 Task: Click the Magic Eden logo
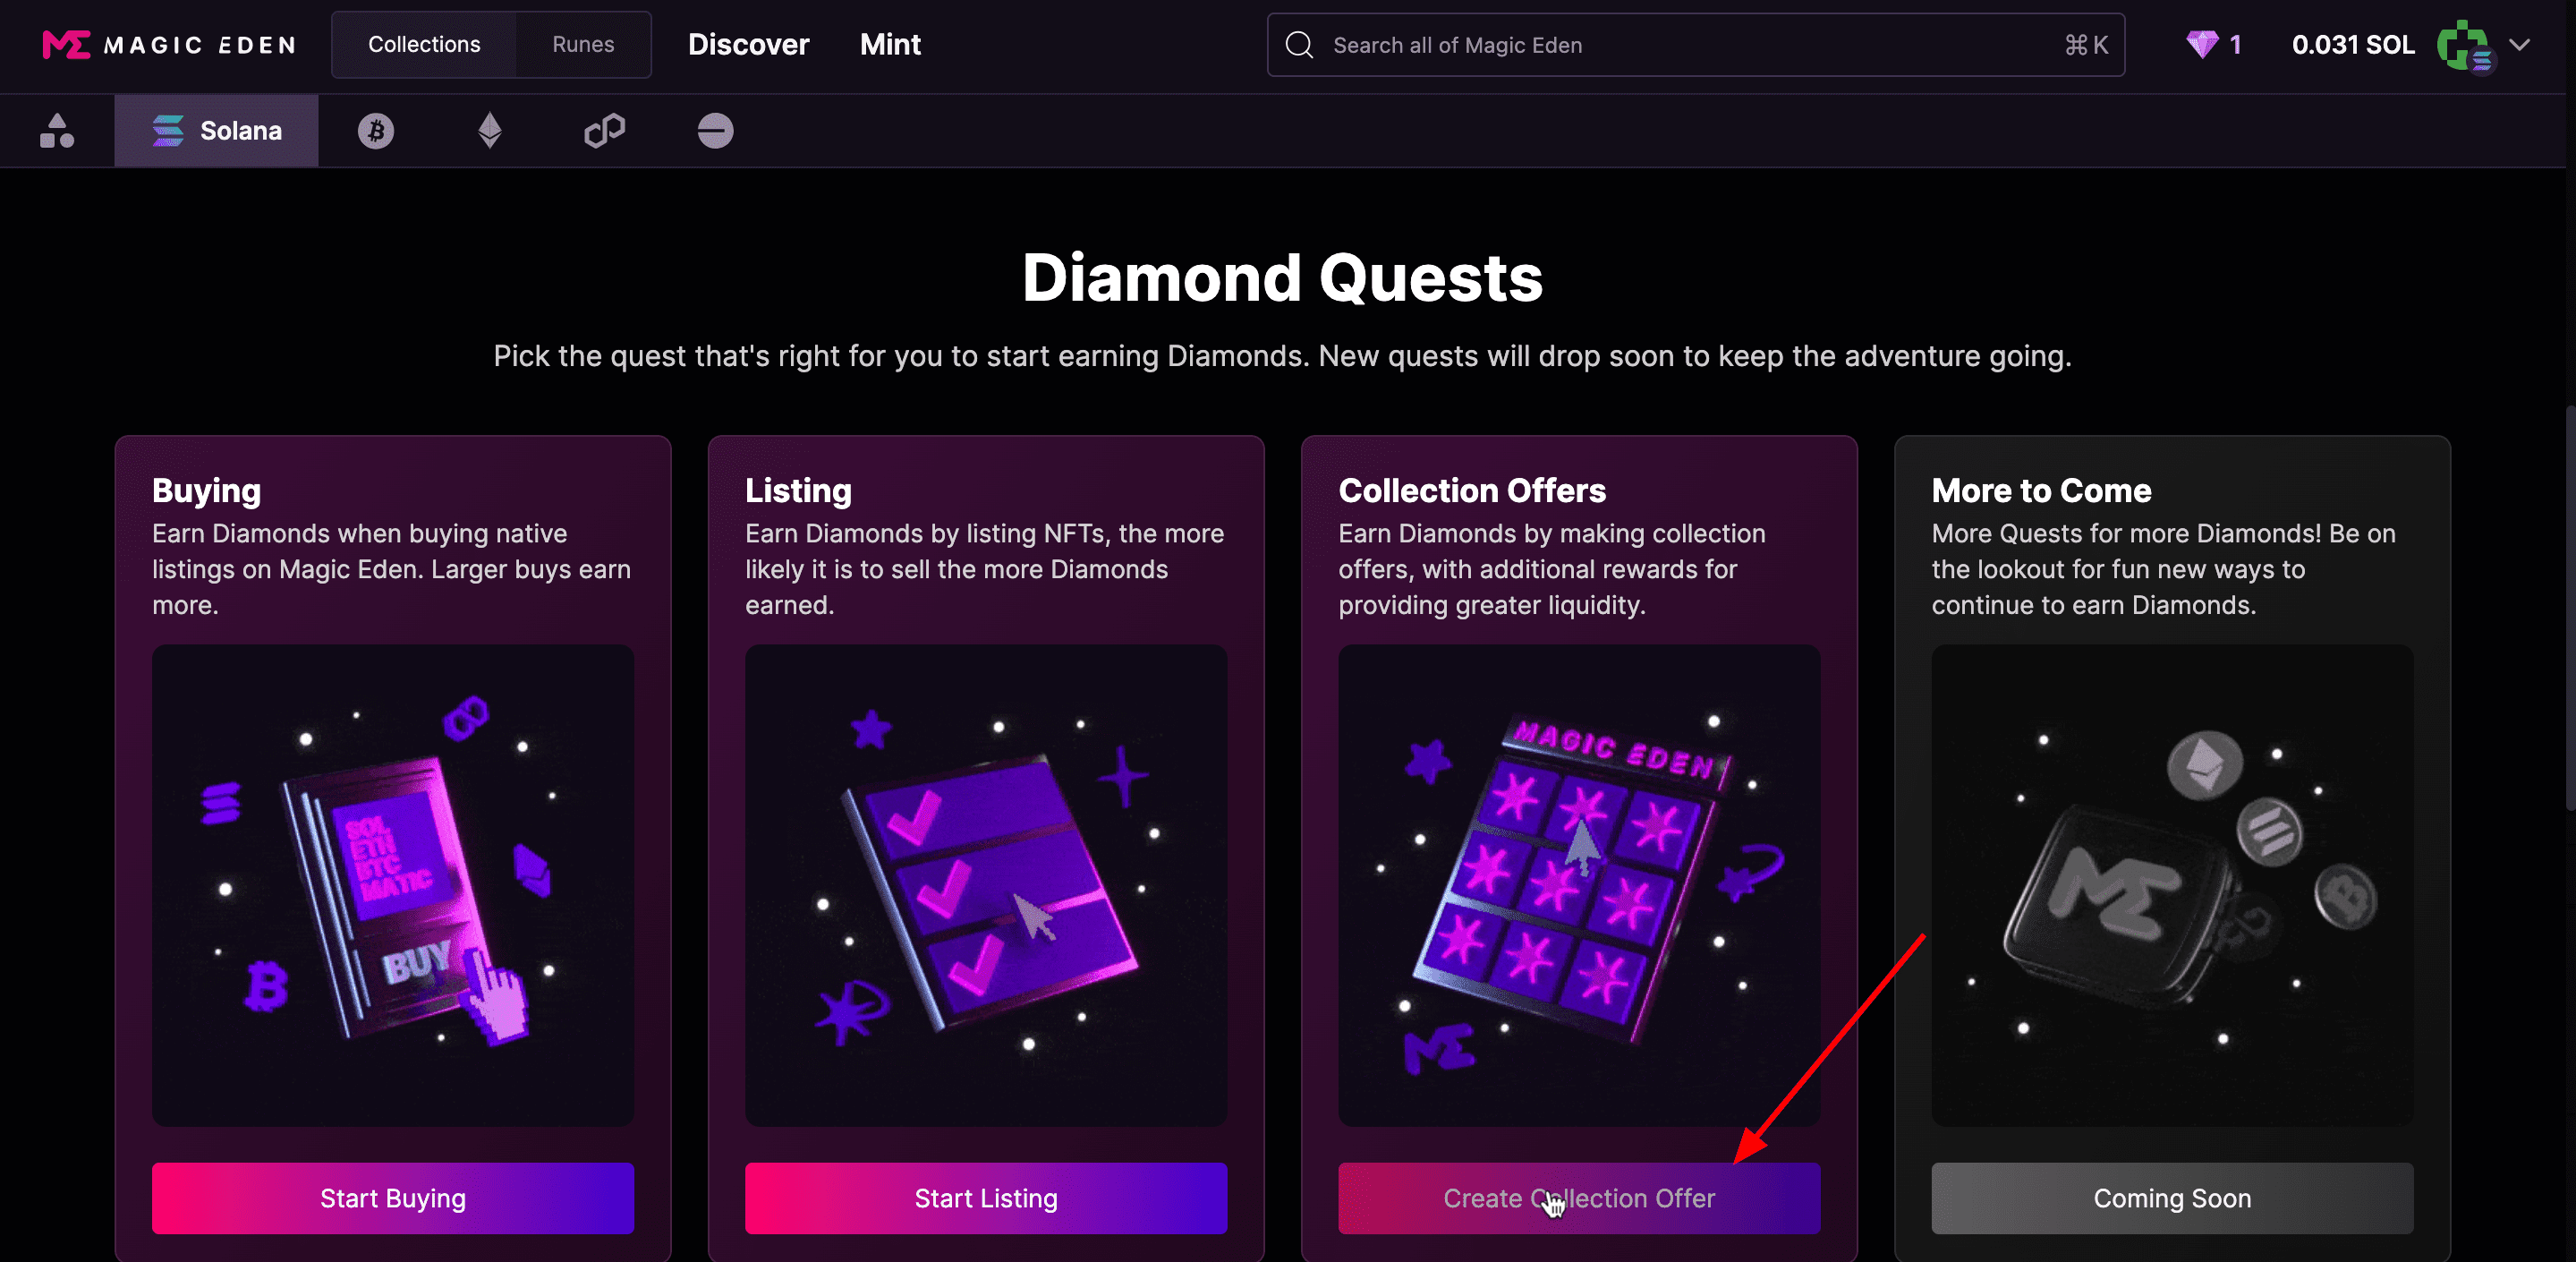[x=169, y=45]
